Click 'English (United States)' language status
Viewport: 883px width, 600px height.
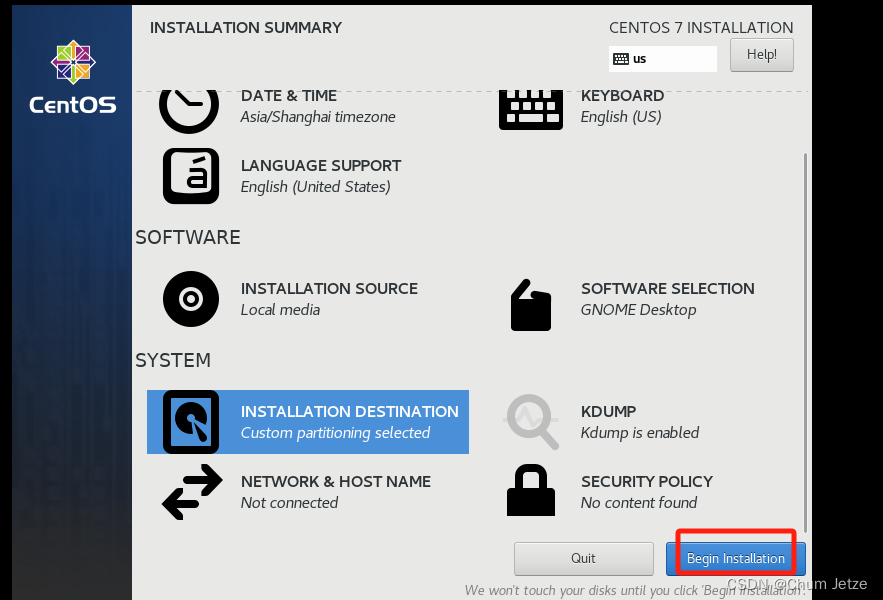(315, 186)
